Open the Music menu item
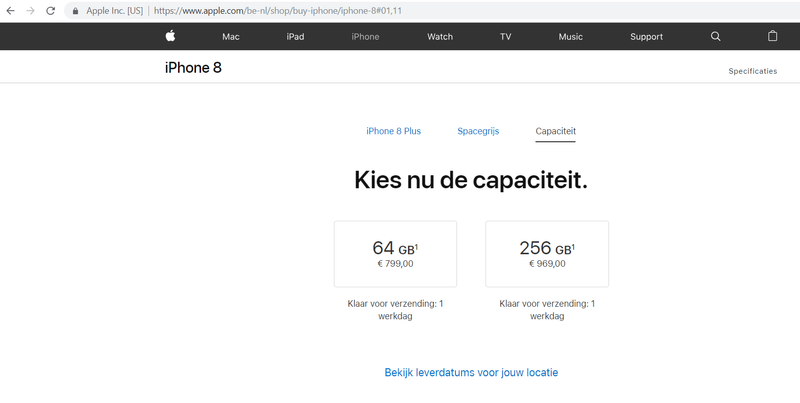This screenshot has height=403, width=800. (x=571, y=37)
